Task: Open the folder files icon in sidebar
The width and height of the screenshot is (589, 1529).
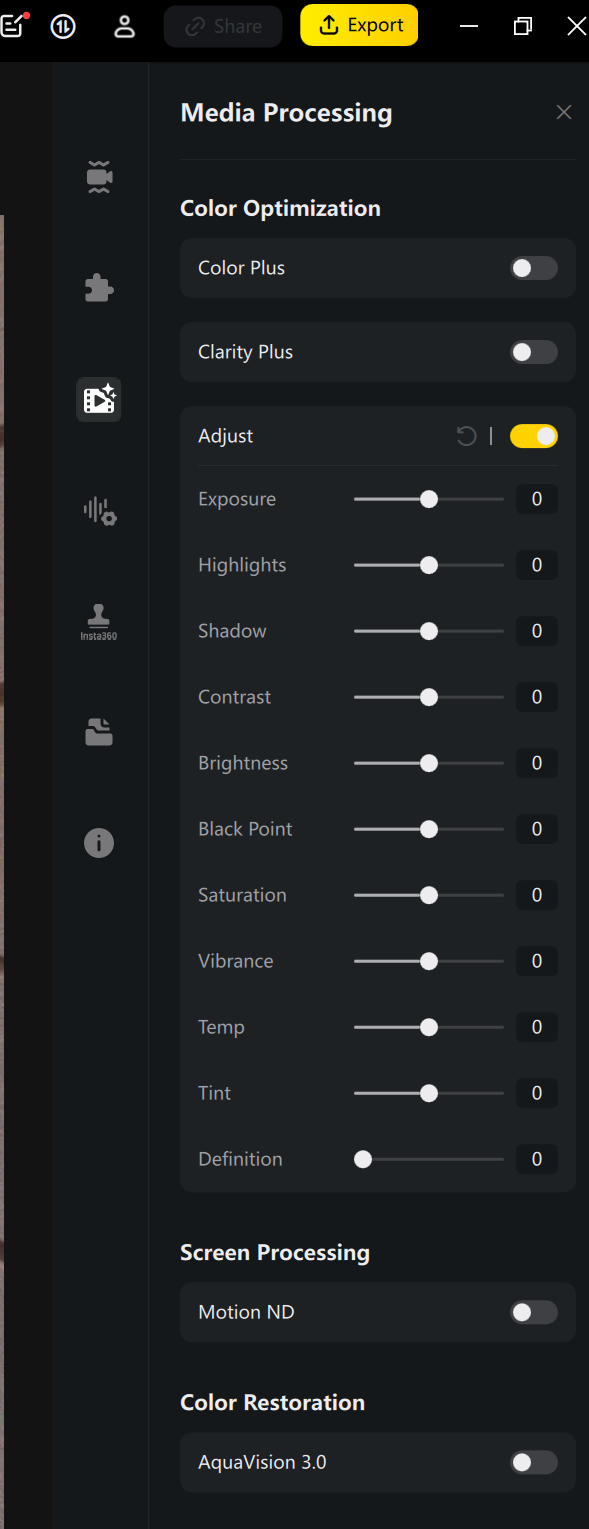Action: point(99,733)
